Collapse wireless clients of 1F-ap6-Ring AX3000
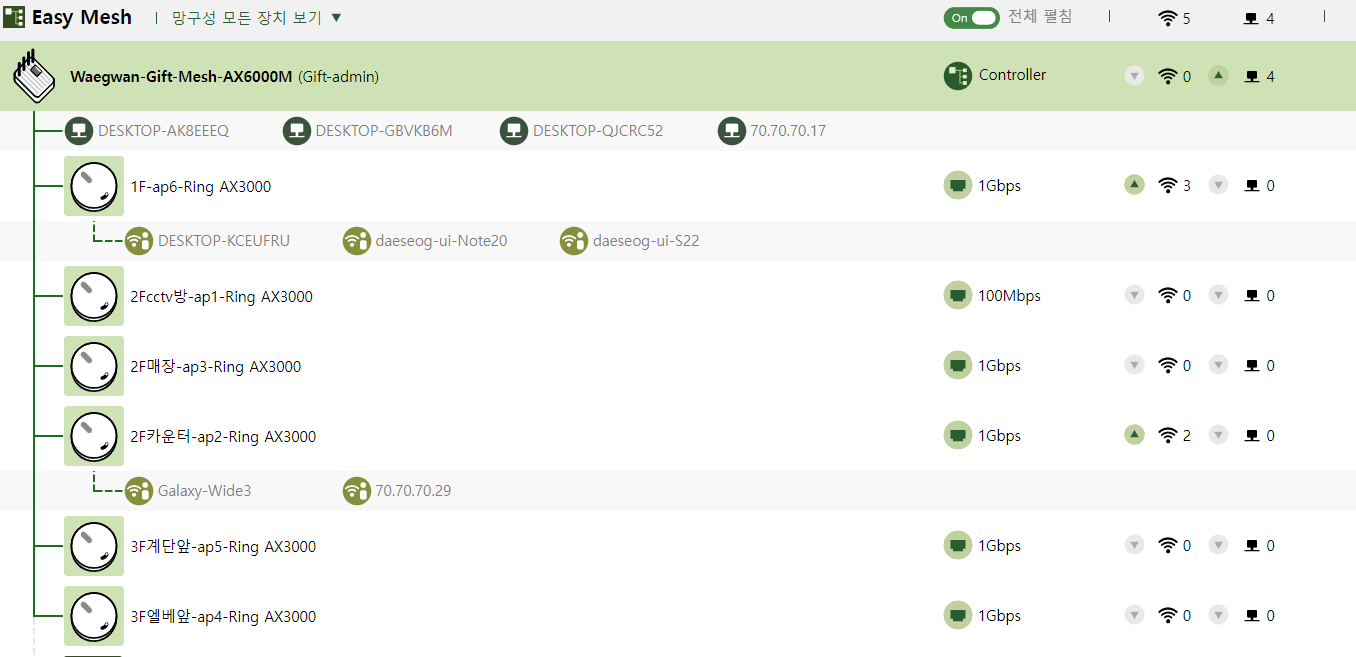 [1134, 185]
